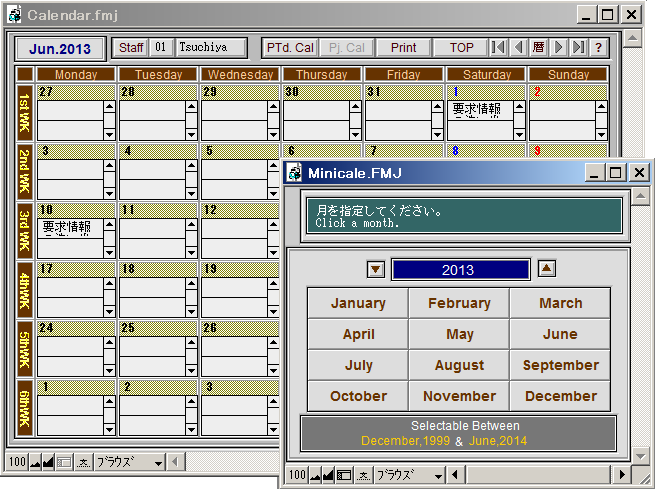Click zoom level 100 in Minicale
The height and width of the screenshot is (489, 655).
[297, 475]
